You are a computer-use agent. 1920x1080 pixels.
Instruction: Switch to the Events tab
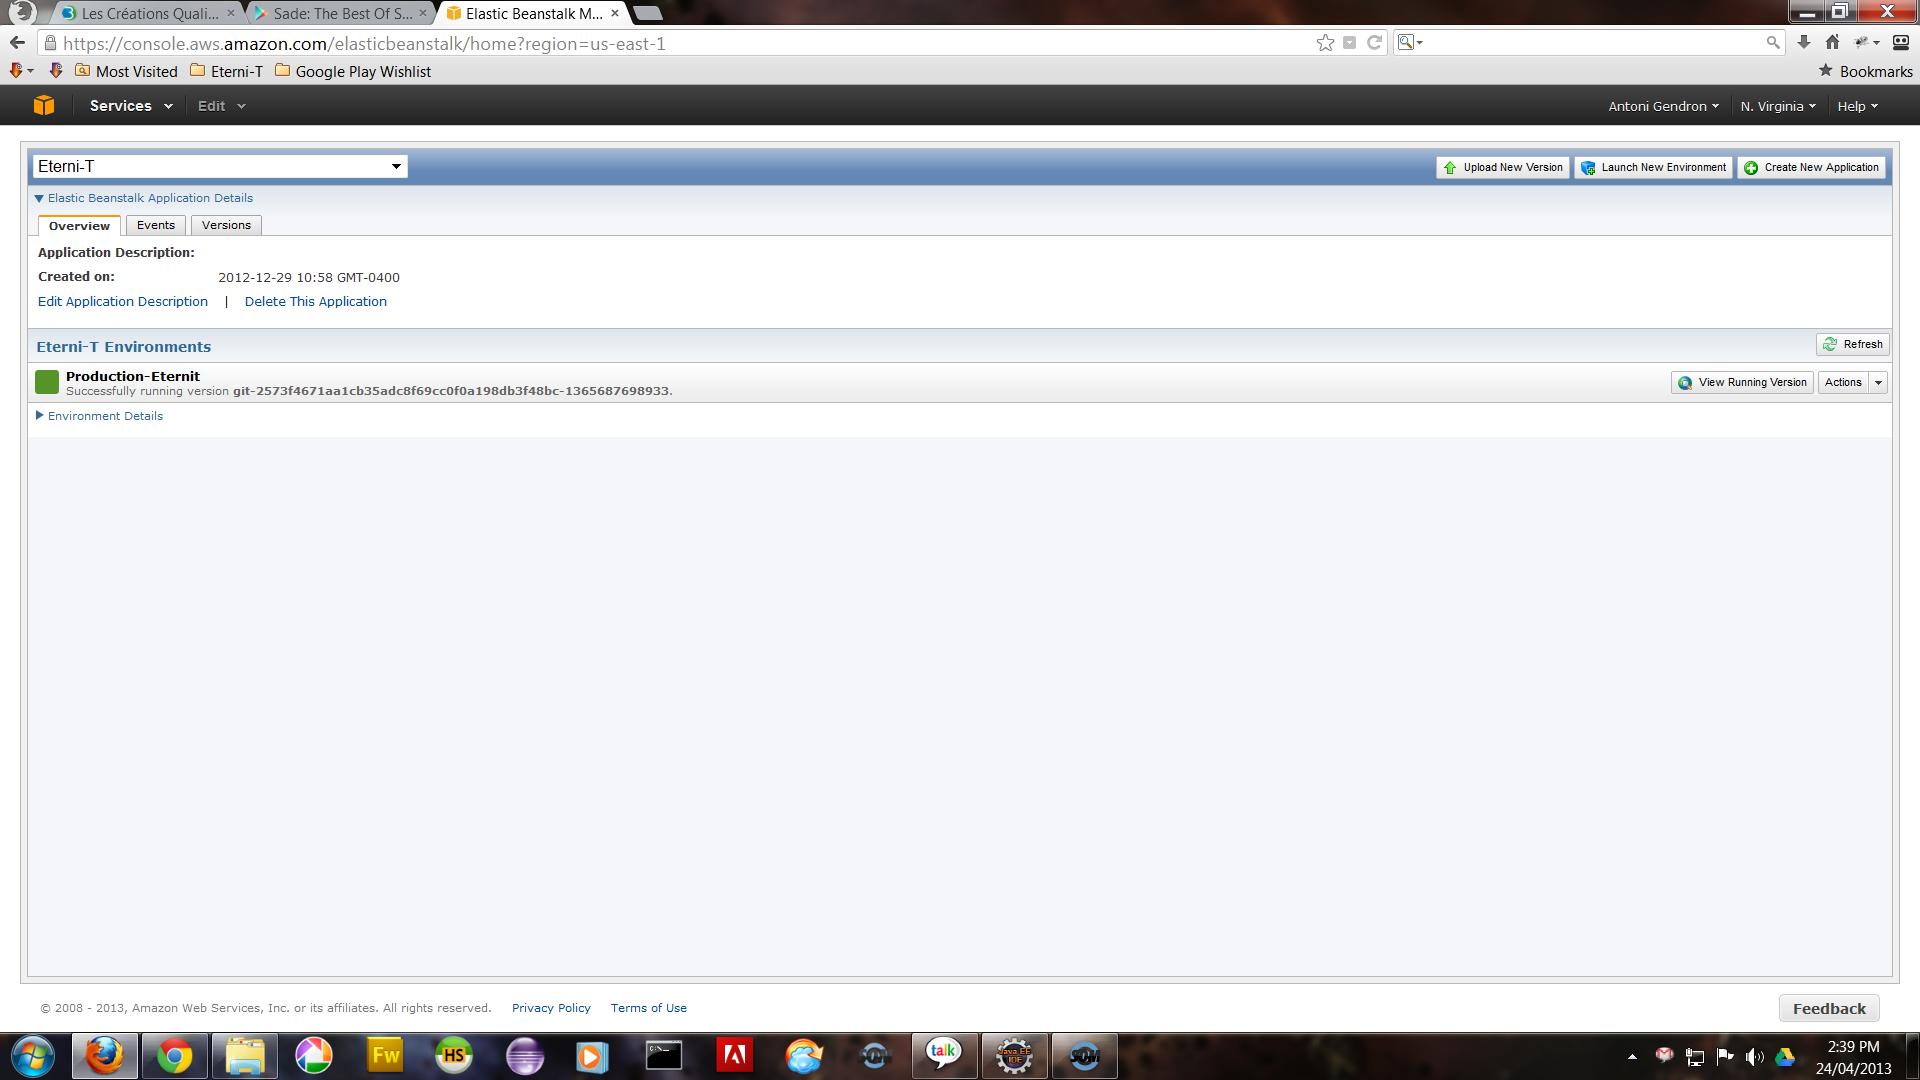click(x=156, y=225)
